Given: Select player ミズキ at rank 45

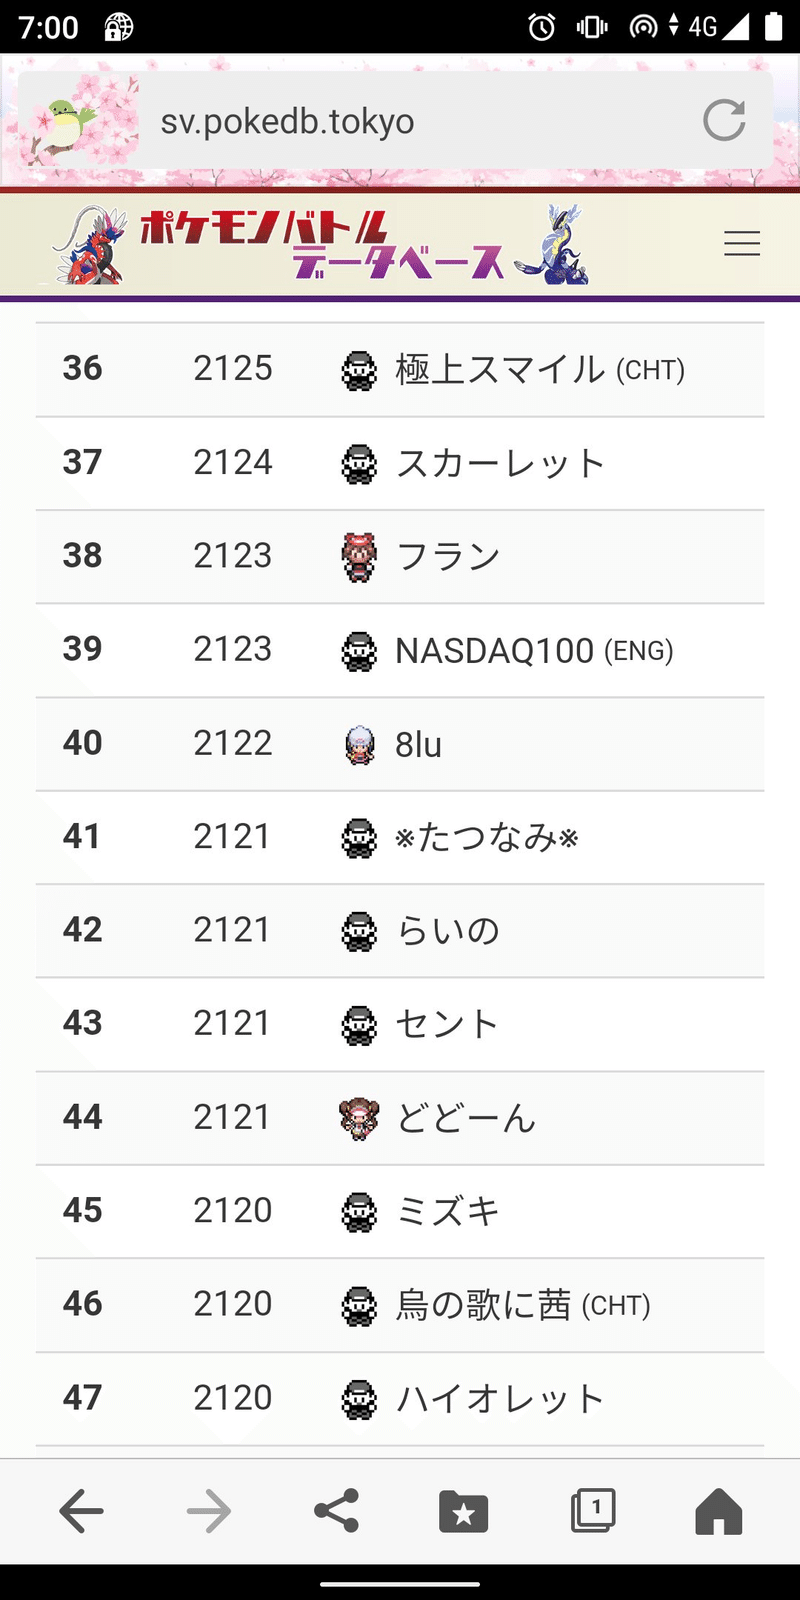Looking at the screenshot, I should click(448, 1212).
